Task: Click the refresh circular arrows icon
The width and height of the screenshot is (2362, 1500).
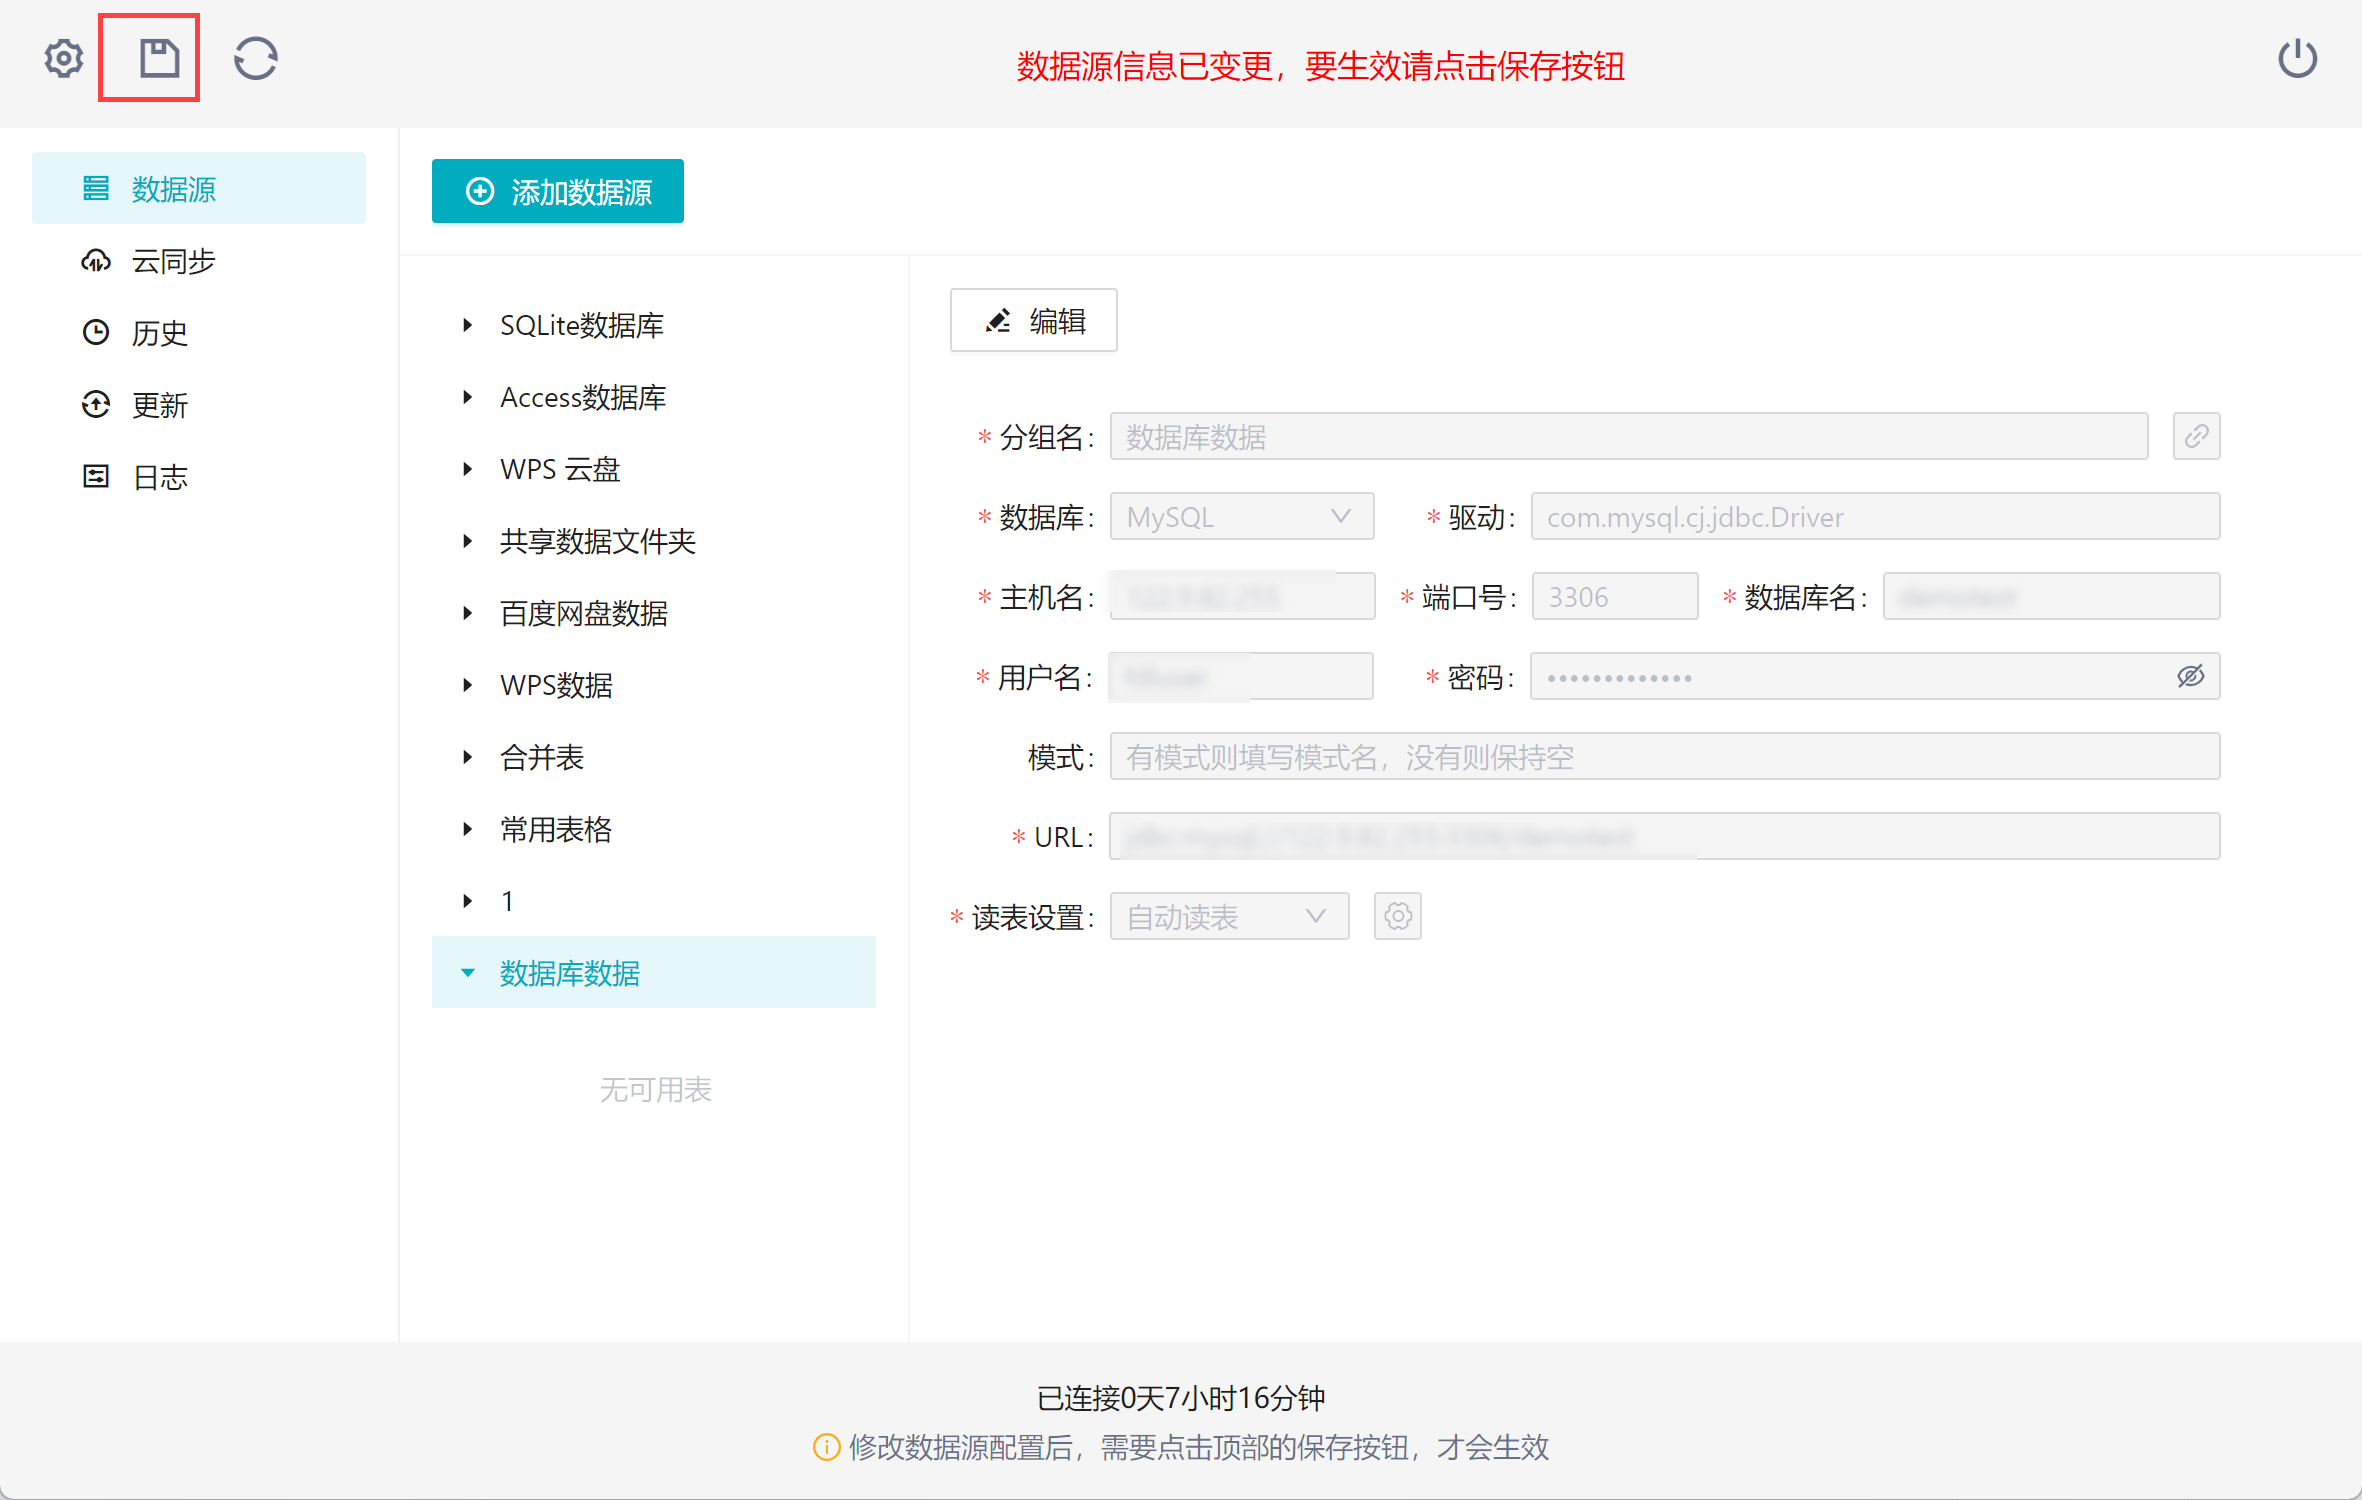Action: (256, 58)
